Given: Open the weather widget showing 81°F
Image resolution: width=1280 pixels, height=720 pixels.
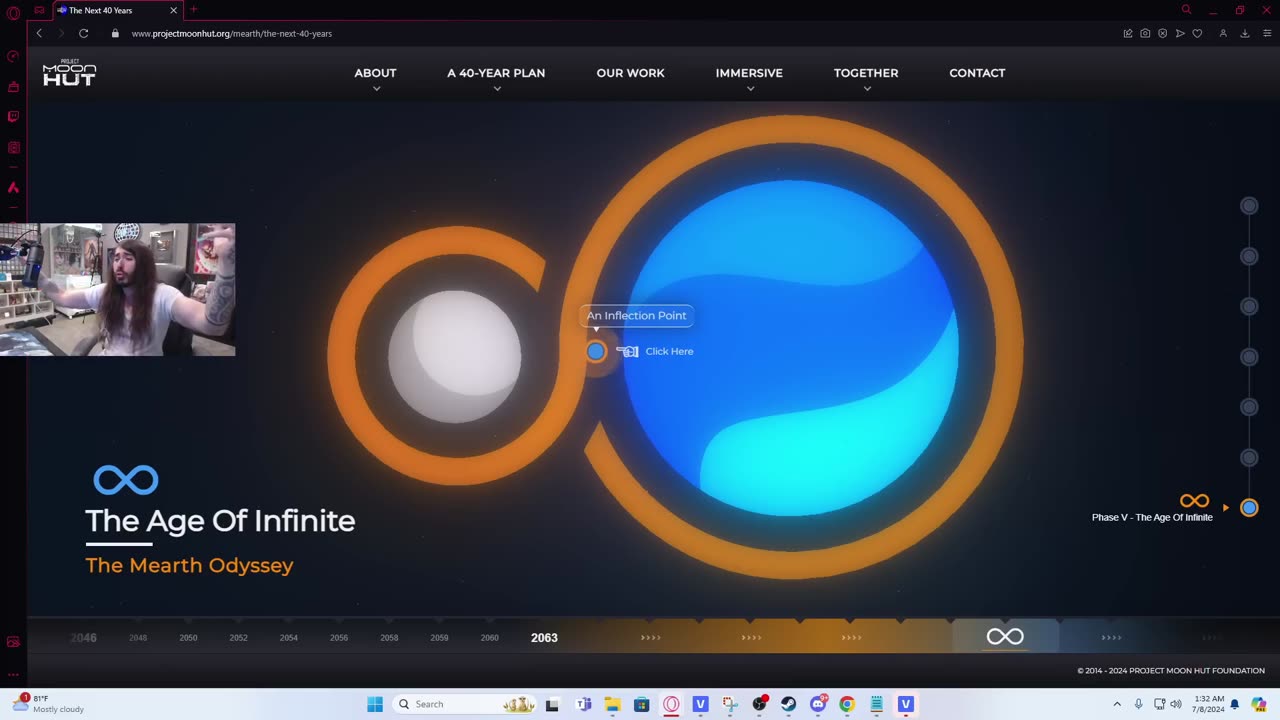Looking at the screenshot, I should pos(50,704).
